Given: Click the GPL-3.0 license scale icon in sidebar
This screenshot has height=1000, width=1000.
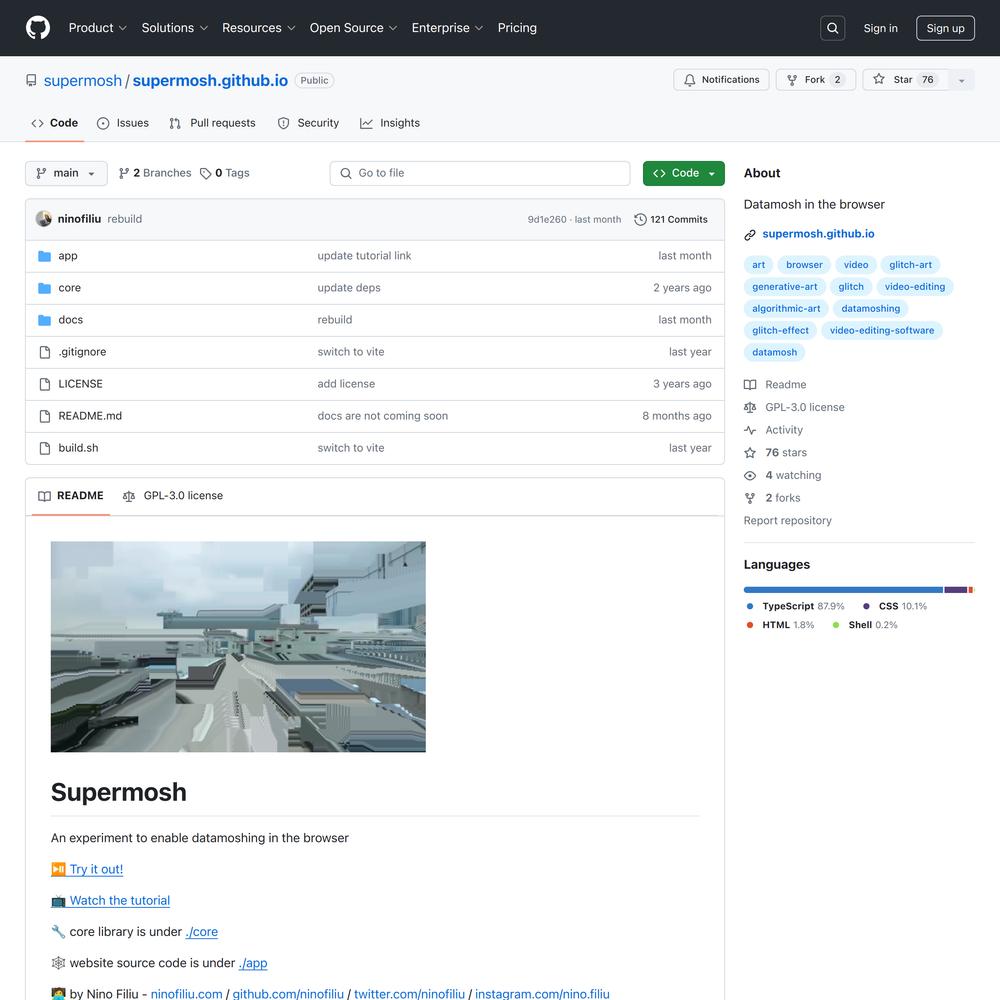Looking at the screenshot, I should [x=750, y=408].
